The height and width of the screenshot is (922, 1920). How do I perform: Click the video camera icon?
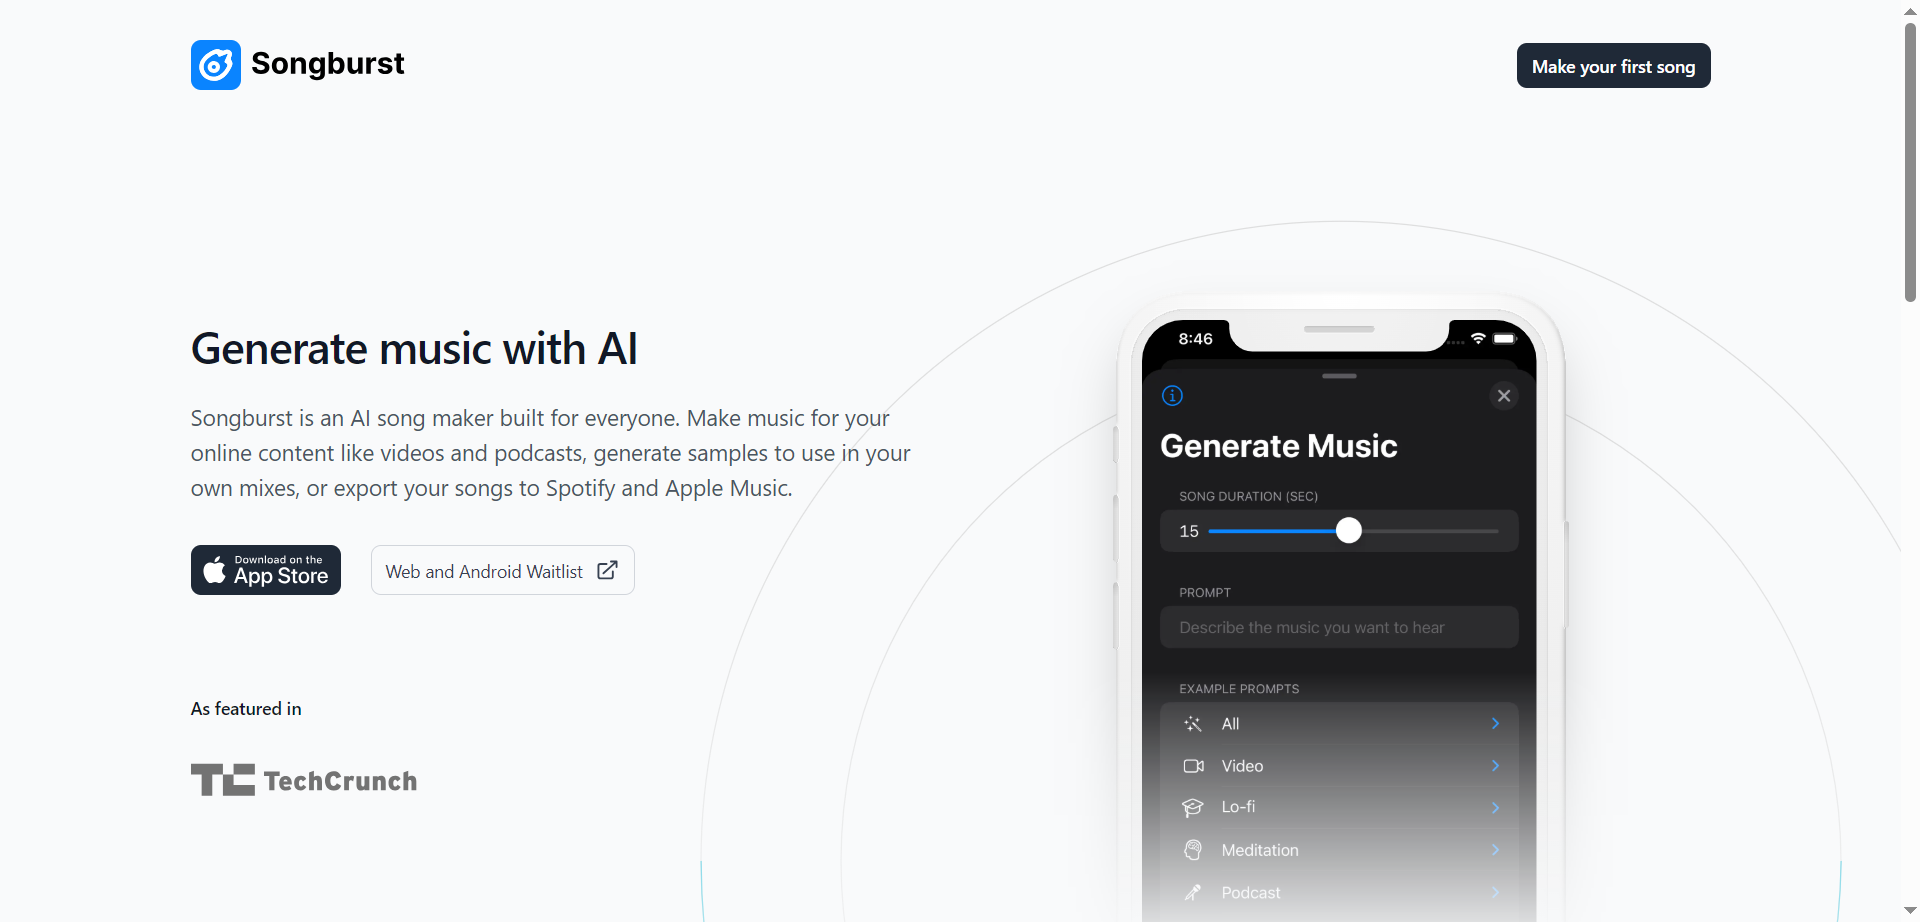1193,766
